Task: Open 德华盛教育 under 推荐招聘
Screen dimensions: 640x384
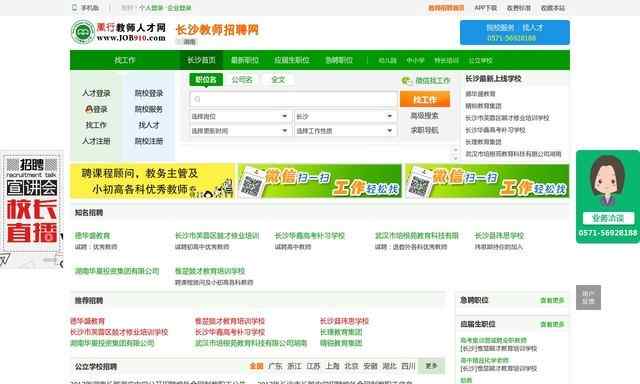Action: pyautogui.click(x=87, y=321)
